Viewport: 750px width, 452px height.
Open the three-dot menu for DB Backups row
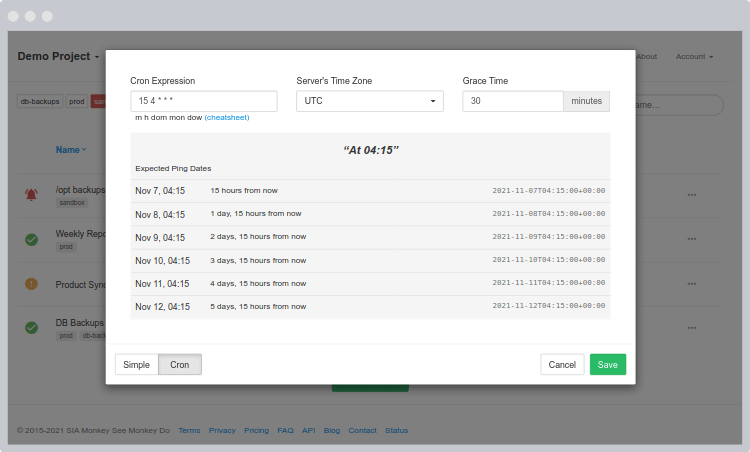692,328
